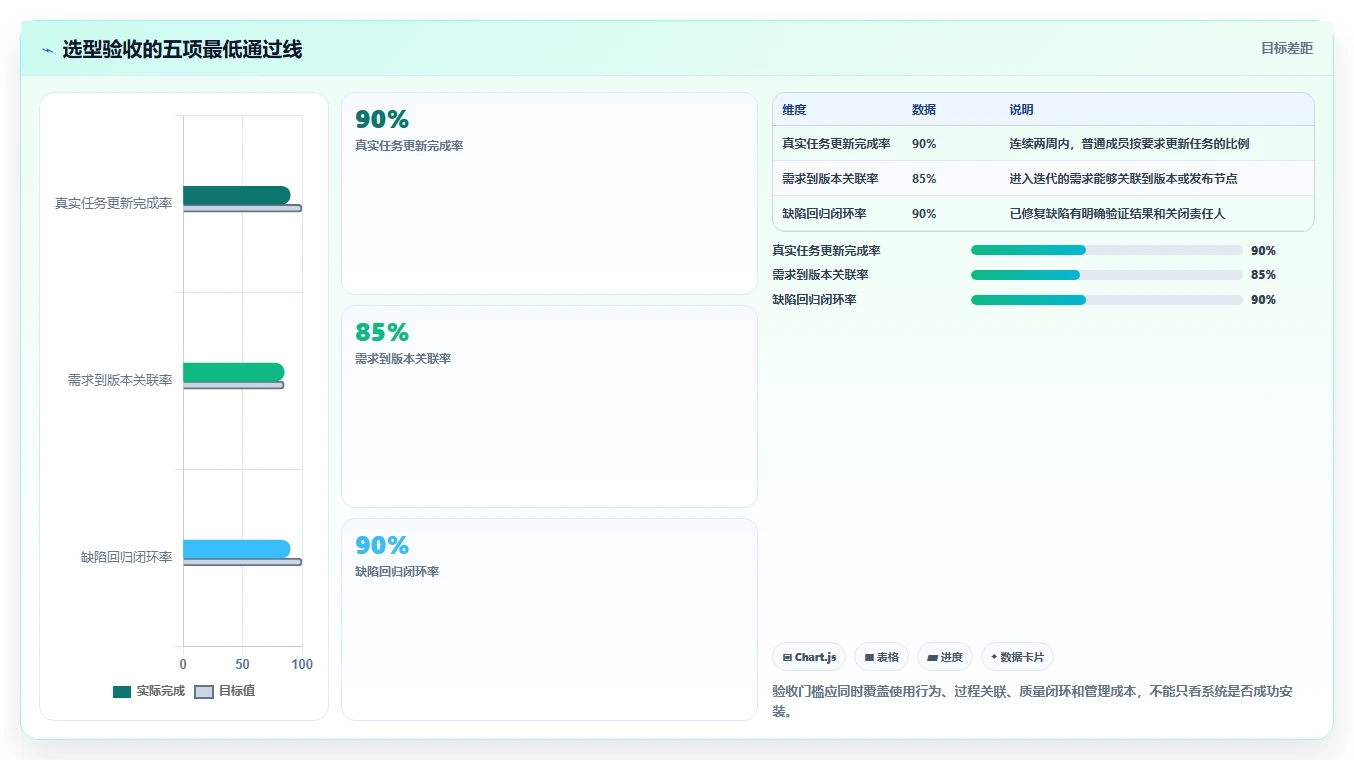Click the 缺陷回归闭环率 progress bar
The height and width of the screenshot is (760, 1354).
pyautogui.click(x=1106, y=300)
